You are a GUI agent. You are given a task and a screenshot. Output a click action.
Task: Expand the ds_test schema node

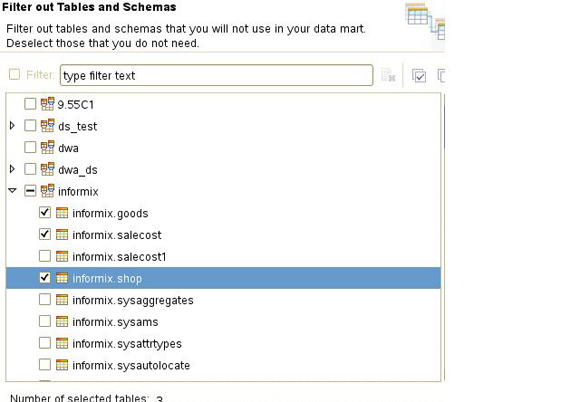point(12,126)
